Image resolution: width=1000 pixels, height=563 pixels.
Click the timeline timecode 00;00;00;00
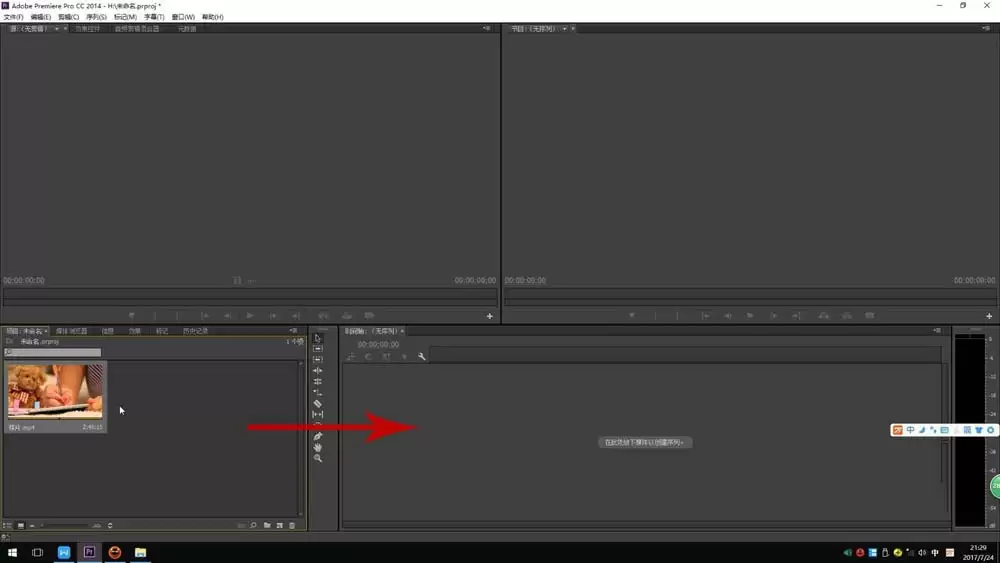378,344
